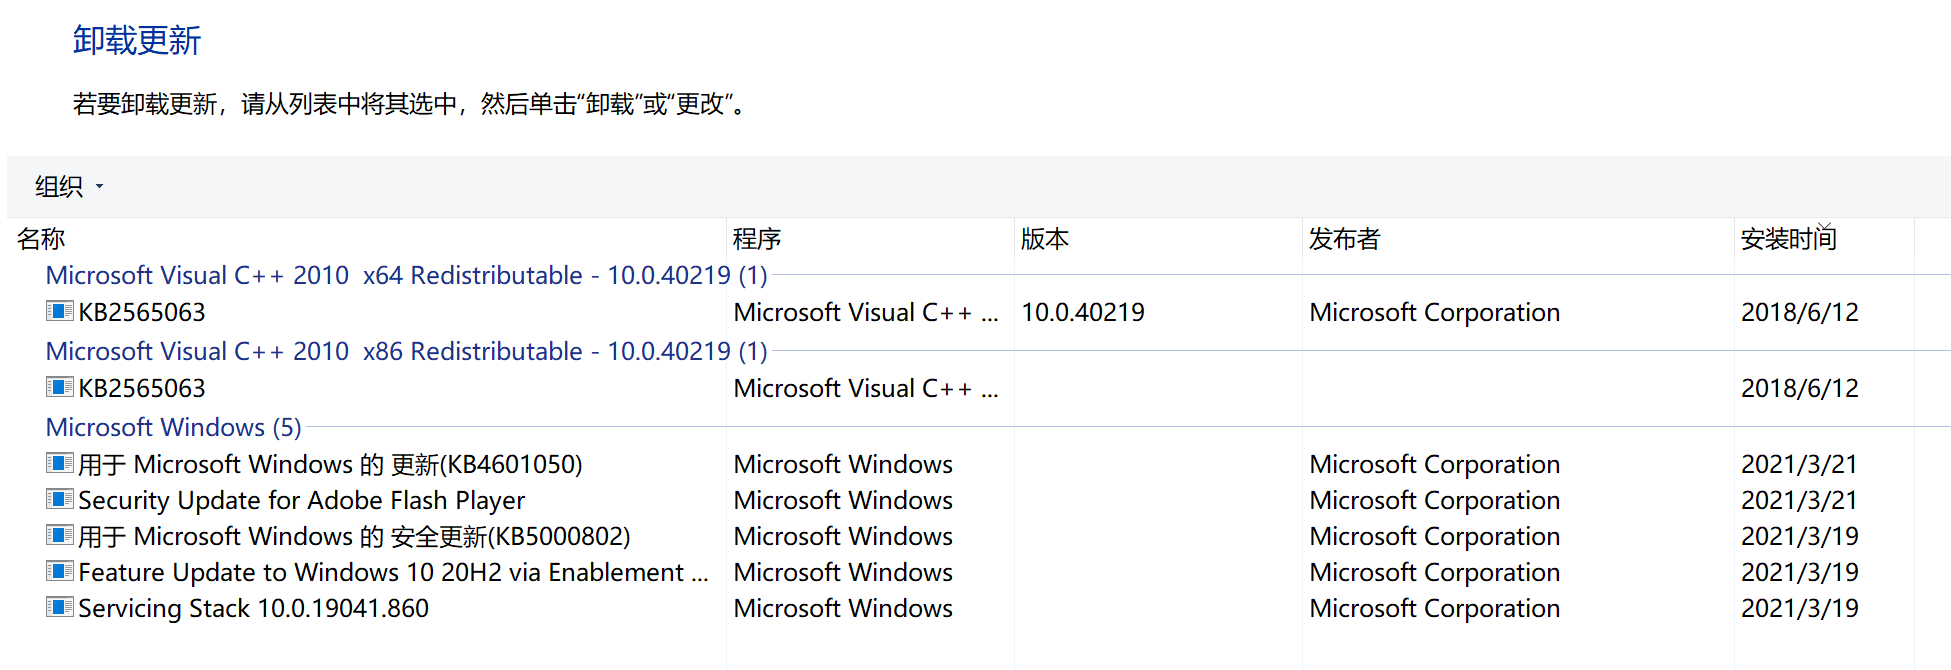Open the 组织 dropdown menu
The width and height of the screenshot is (1951, 670).
point(69,186)
